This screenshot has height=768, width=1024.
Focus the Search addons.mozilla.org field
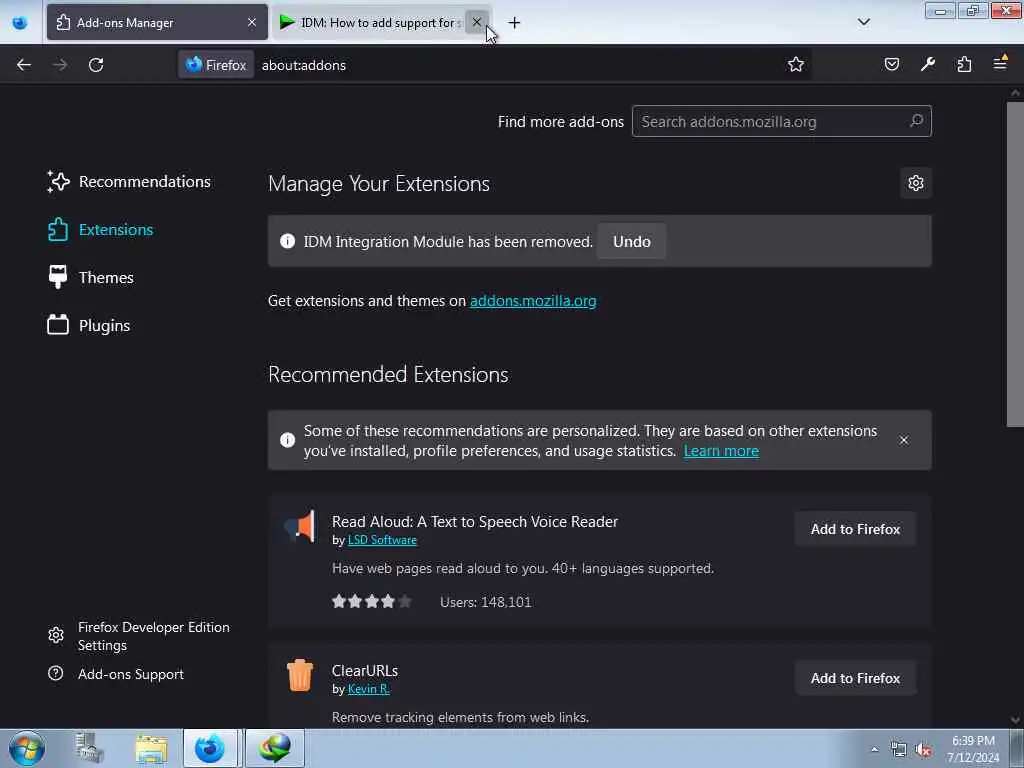(782, 121)
